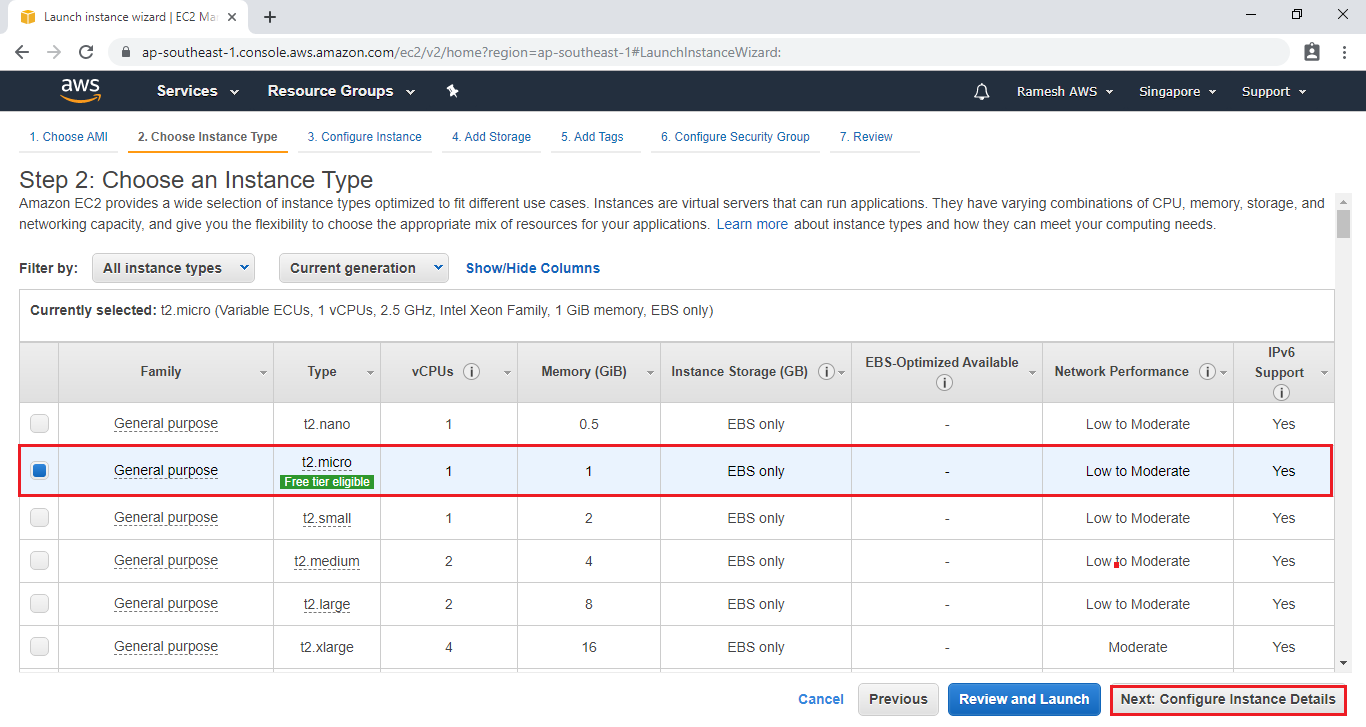Click info icon under EBS-Optimized Available
The image size is (1366, 727).
tap(943, 382)
